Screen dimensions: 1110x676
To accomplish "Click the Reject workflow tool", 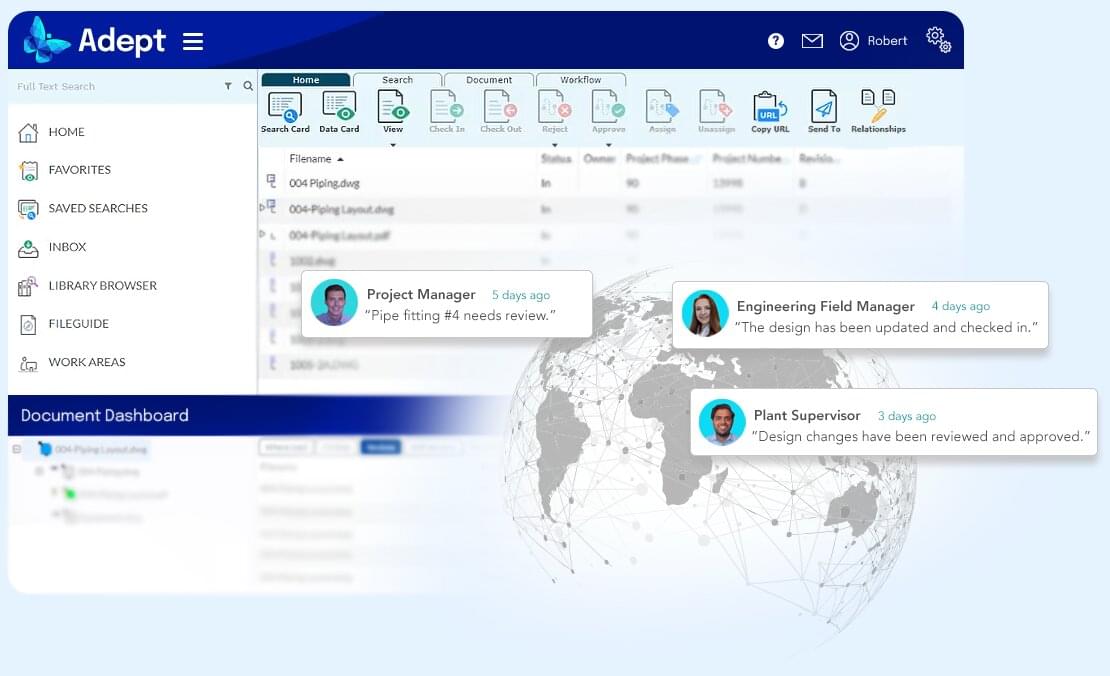I will 554,112.
